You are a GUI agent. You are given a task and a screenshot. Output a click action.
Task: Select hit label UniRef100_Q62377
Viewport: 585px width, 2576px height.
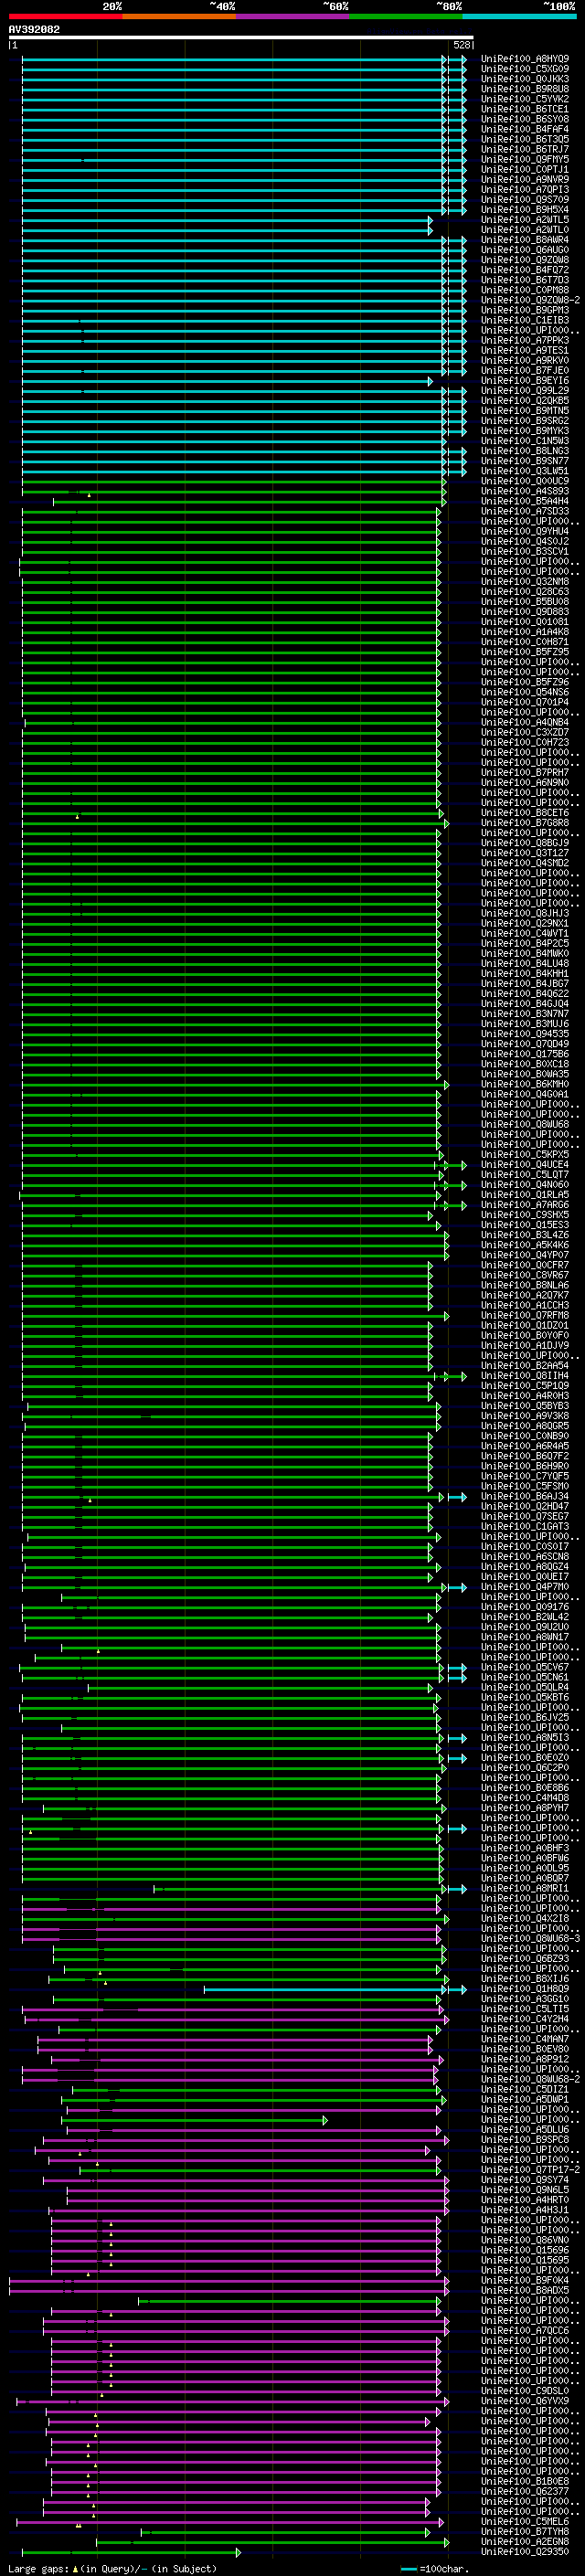(x=525, y=2491)
